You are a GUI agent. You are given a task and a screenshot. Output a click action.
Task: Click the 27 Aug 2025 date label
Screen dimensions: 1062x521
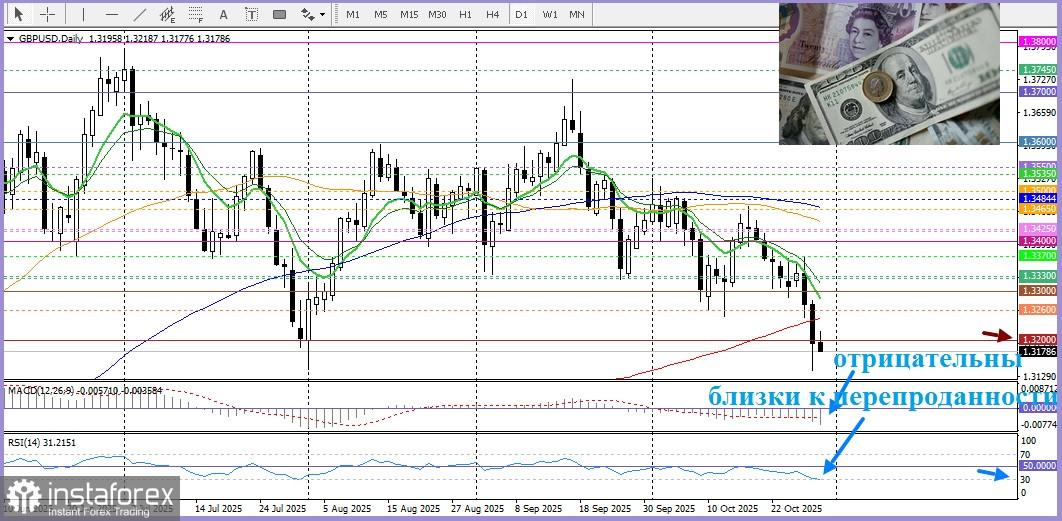(x=477, y=507)
